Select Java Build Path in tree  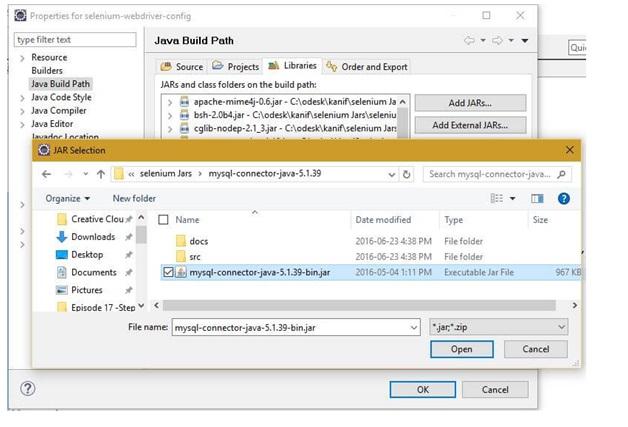60,84
